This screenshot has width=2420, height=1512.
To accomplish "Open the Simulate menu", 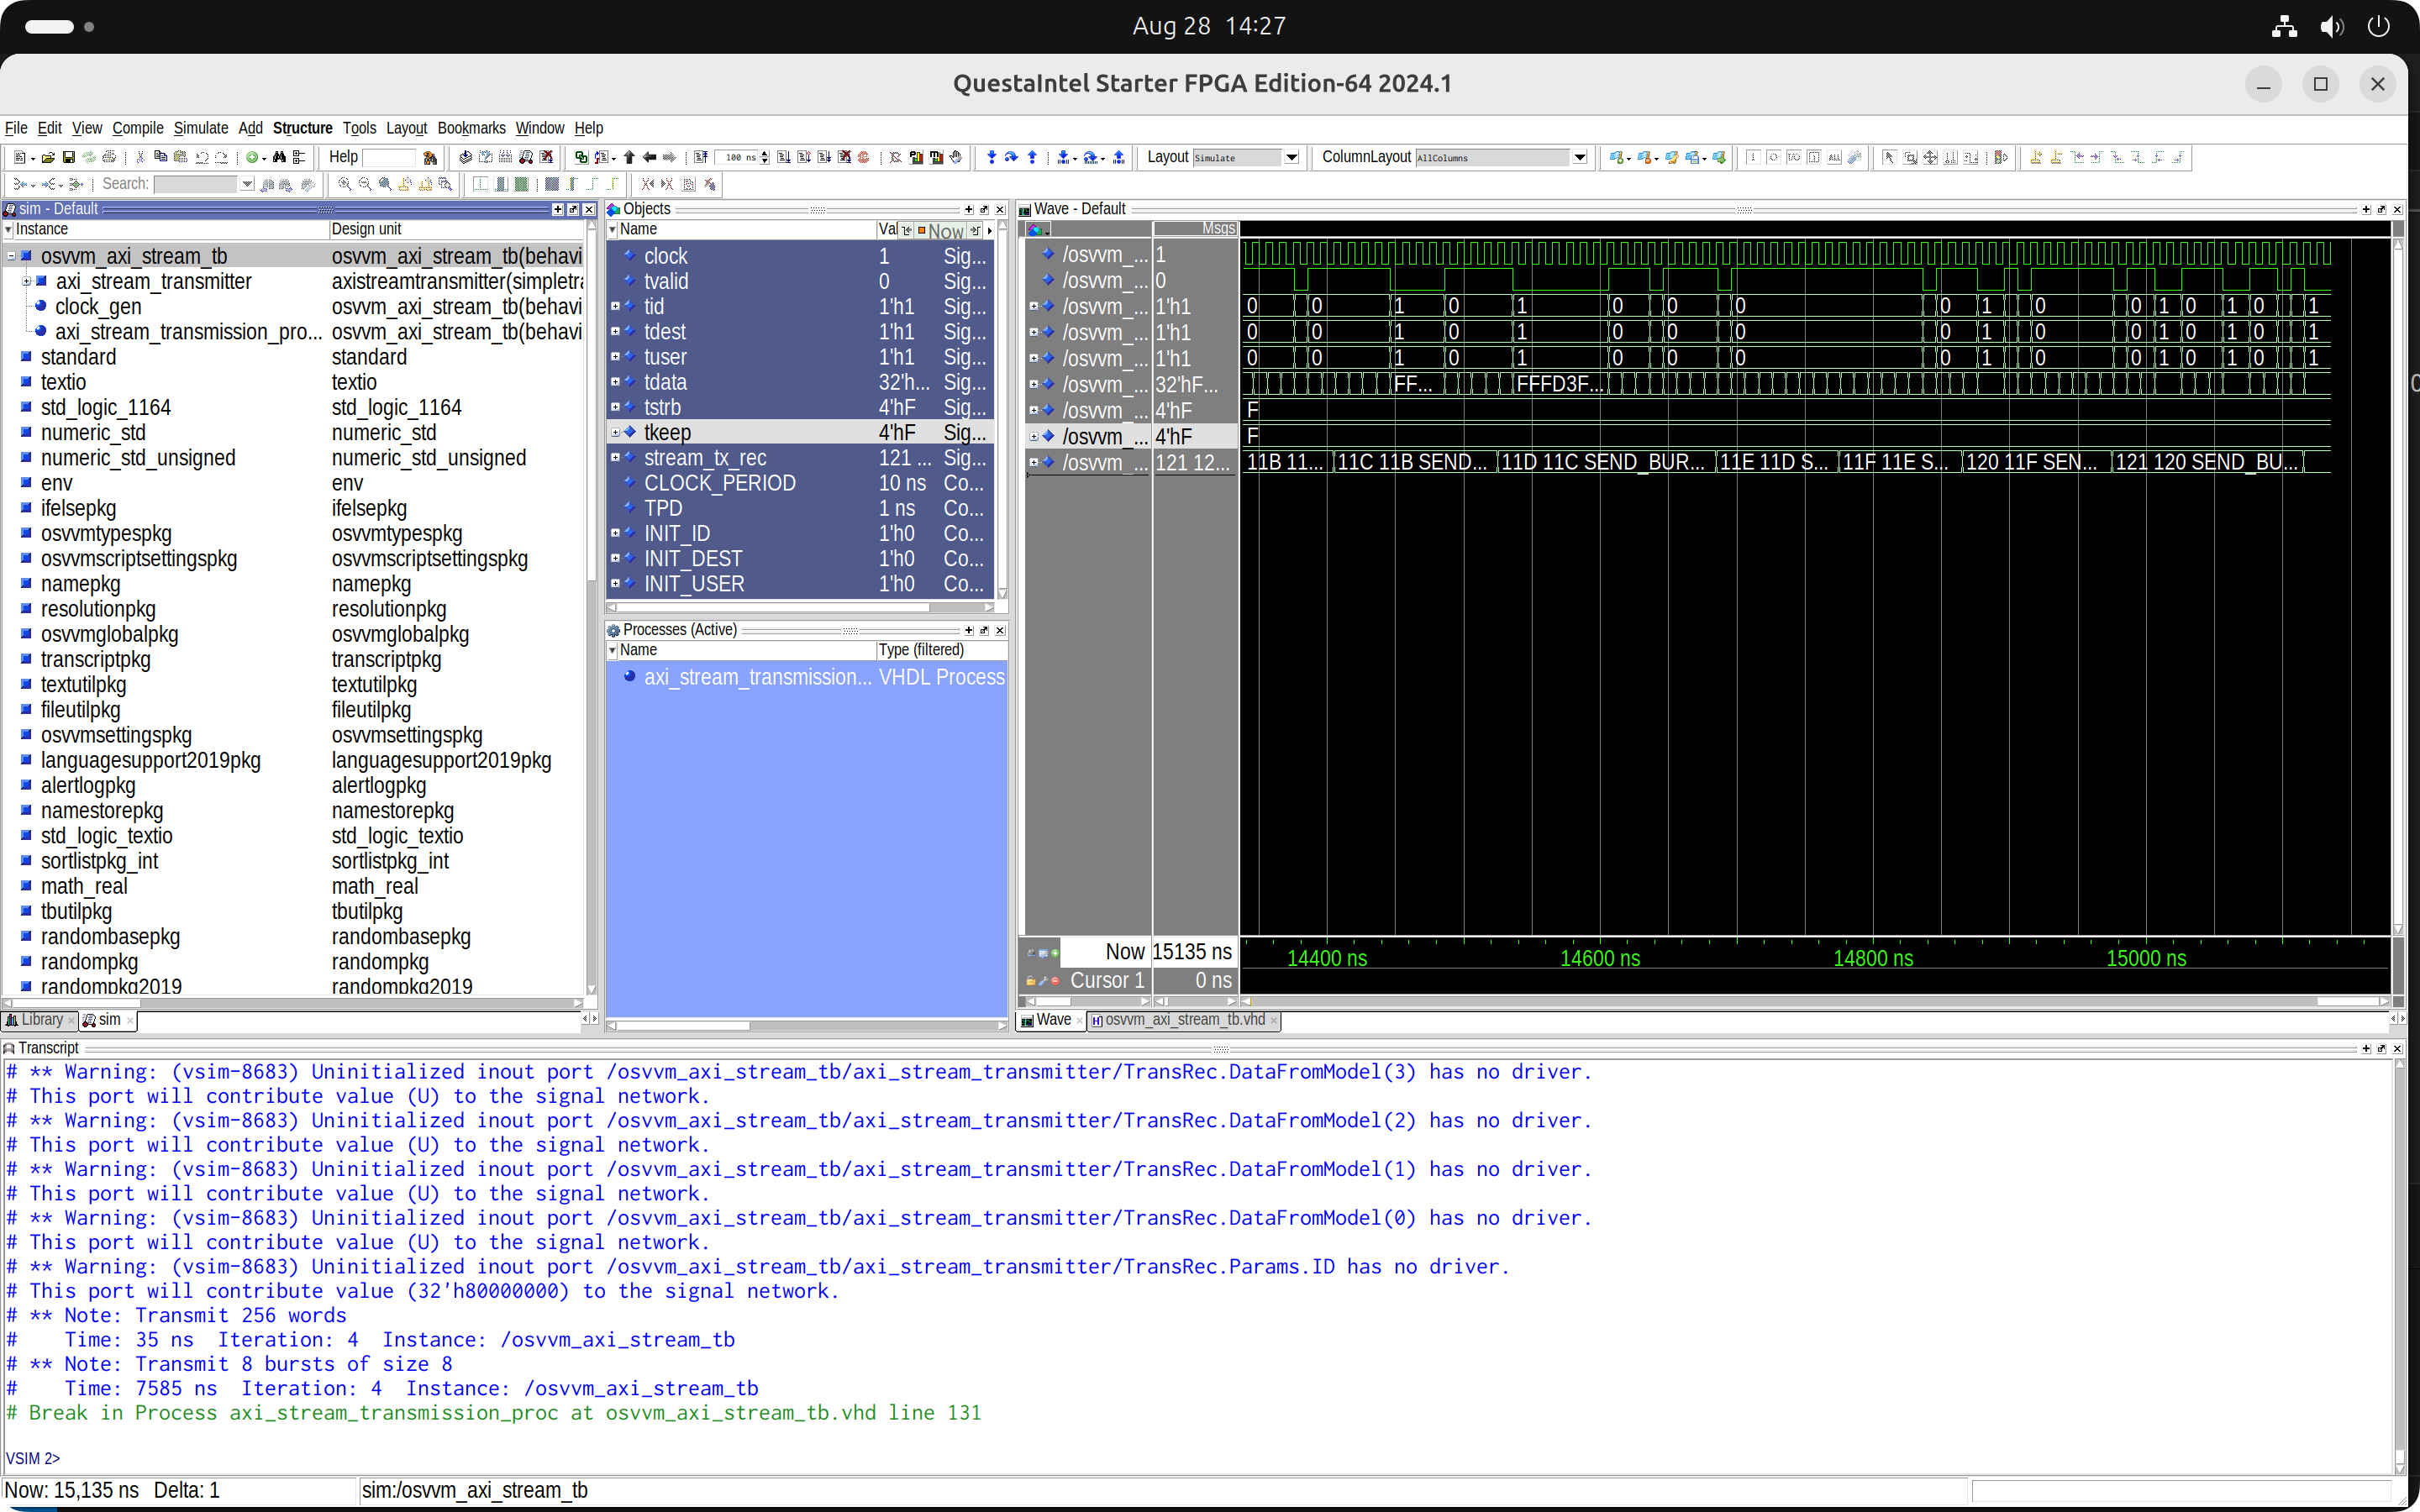I will pos(200,128).
